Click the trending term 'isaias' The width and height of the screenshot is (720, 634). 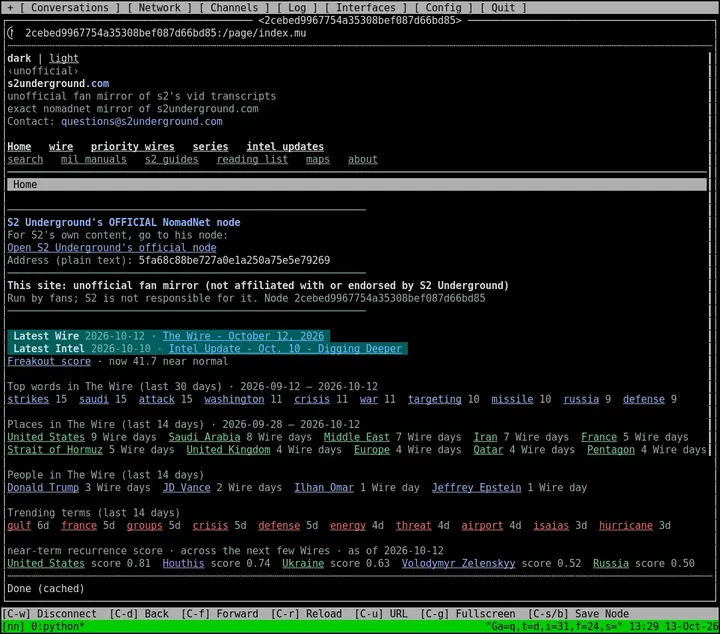coord(551,526)
